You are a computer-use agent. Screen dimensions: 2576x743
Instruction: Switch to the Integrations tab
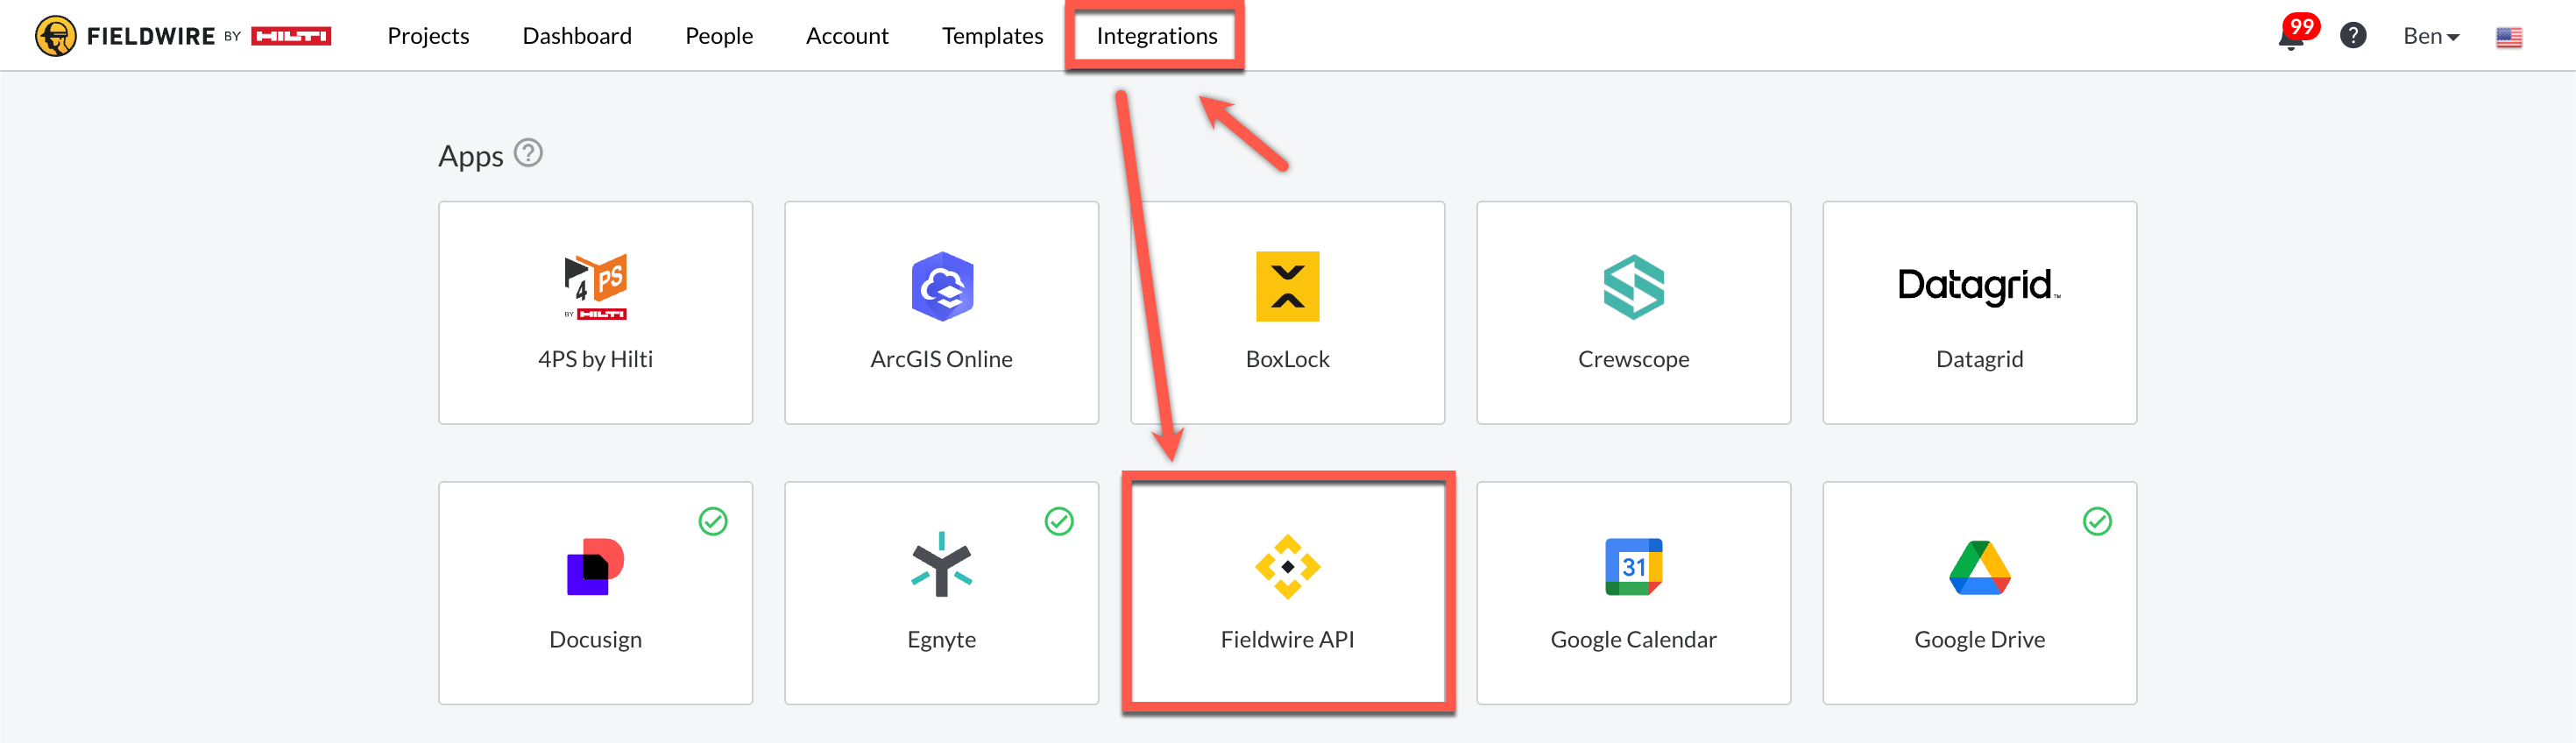point(1156,36)
